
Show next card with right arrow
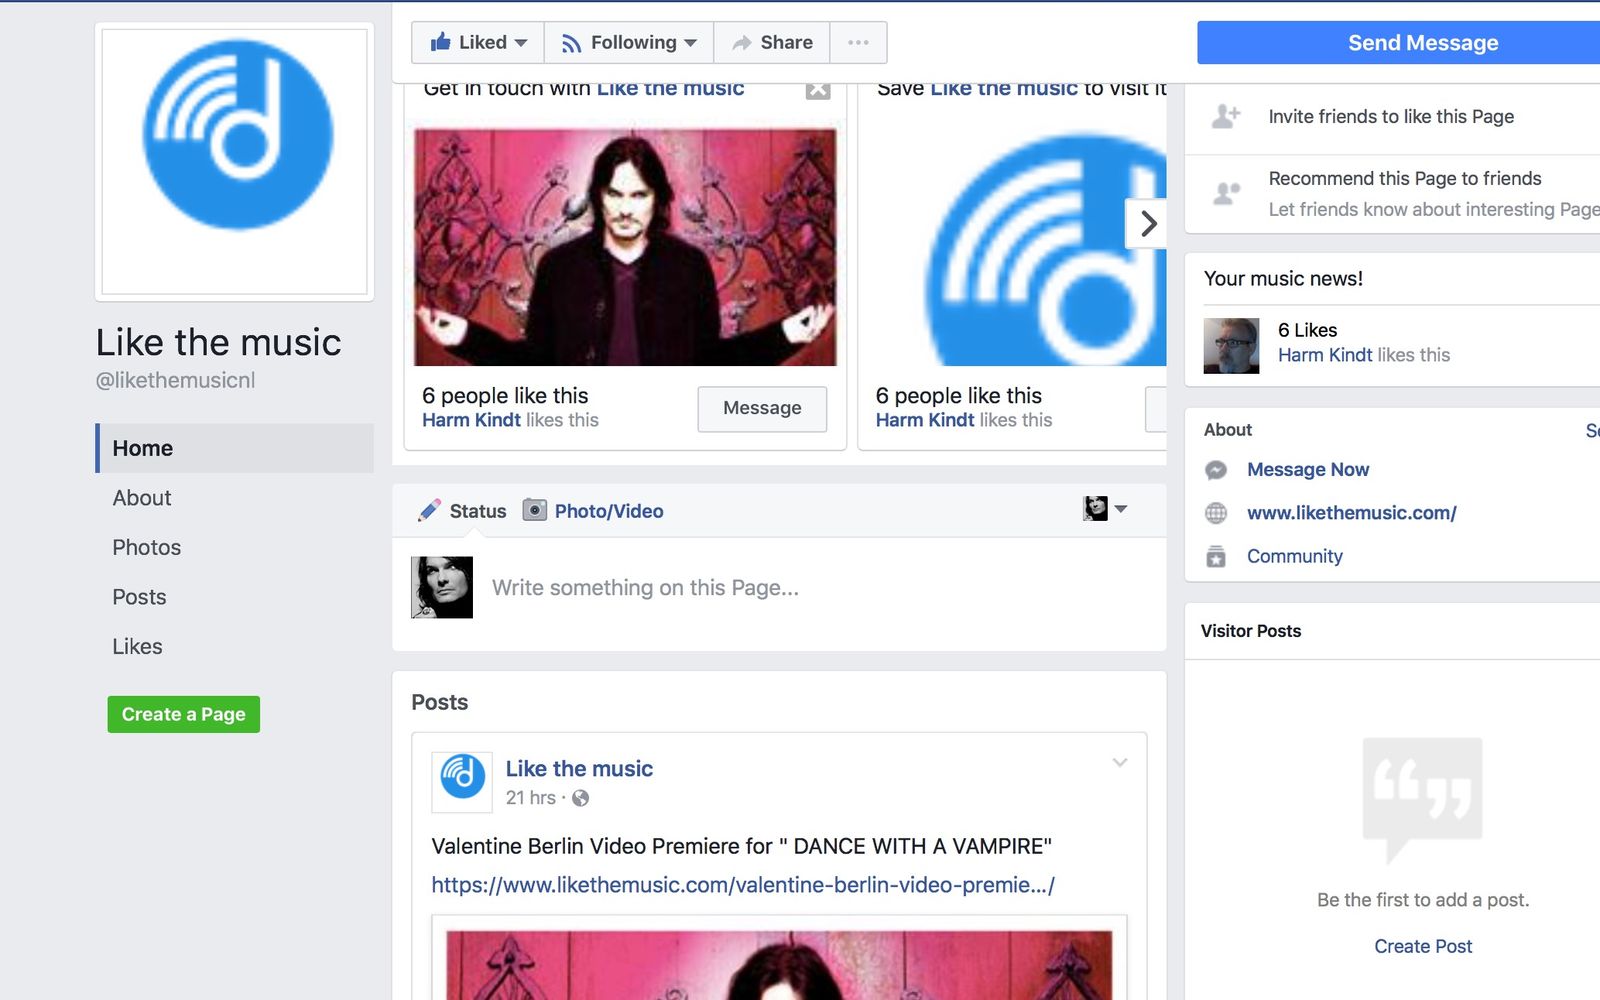click(x=1148, y=223)
